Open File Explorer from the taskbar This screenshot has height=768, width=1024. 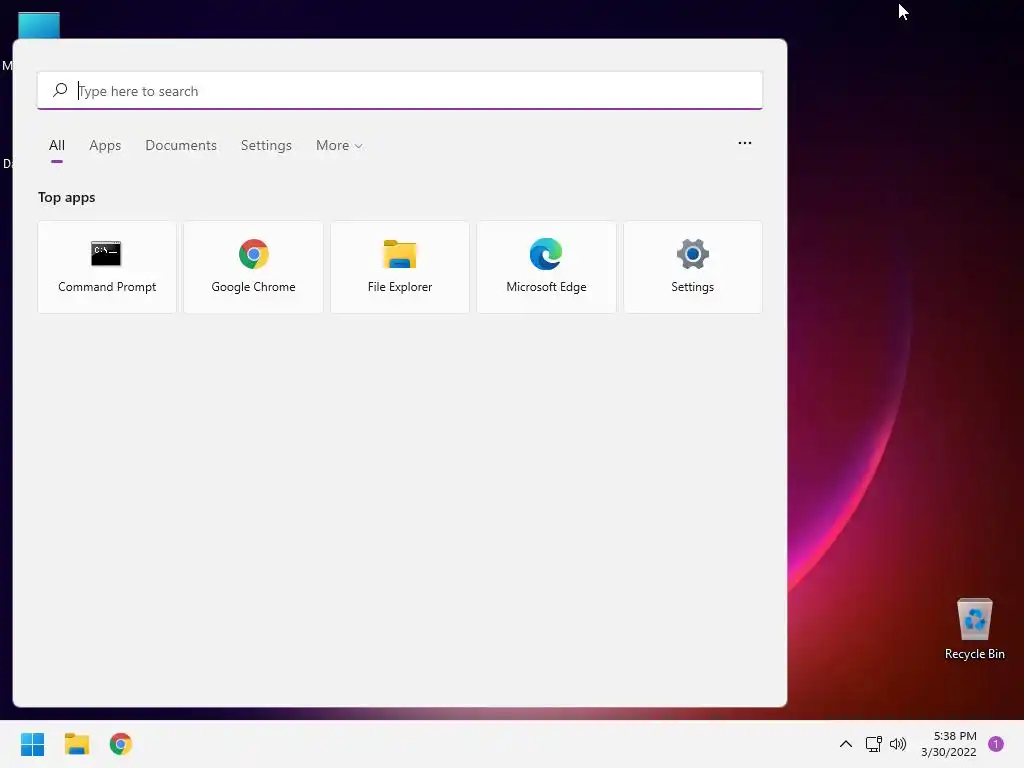click(77, 744)
